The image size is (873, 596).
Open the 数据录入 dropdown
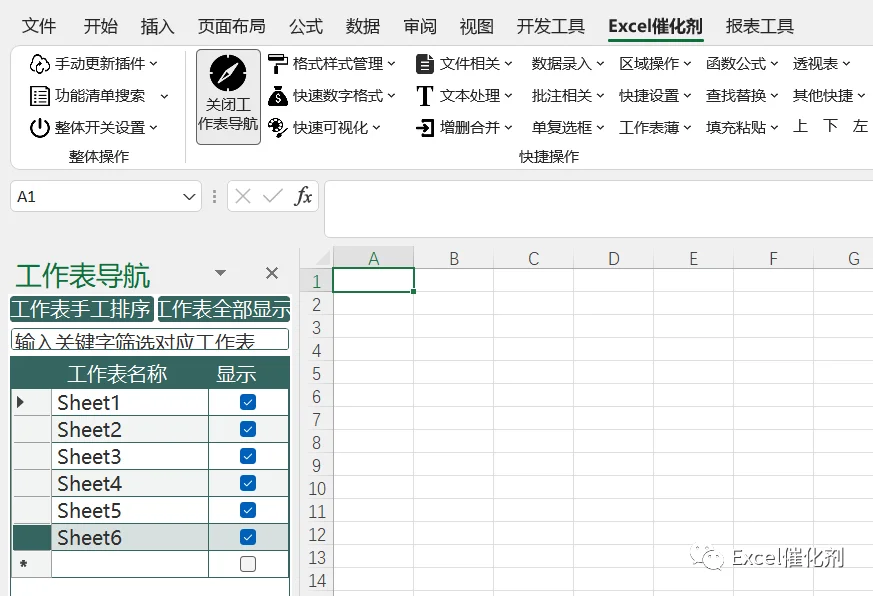pyautogui.click(x=567, y=64)
